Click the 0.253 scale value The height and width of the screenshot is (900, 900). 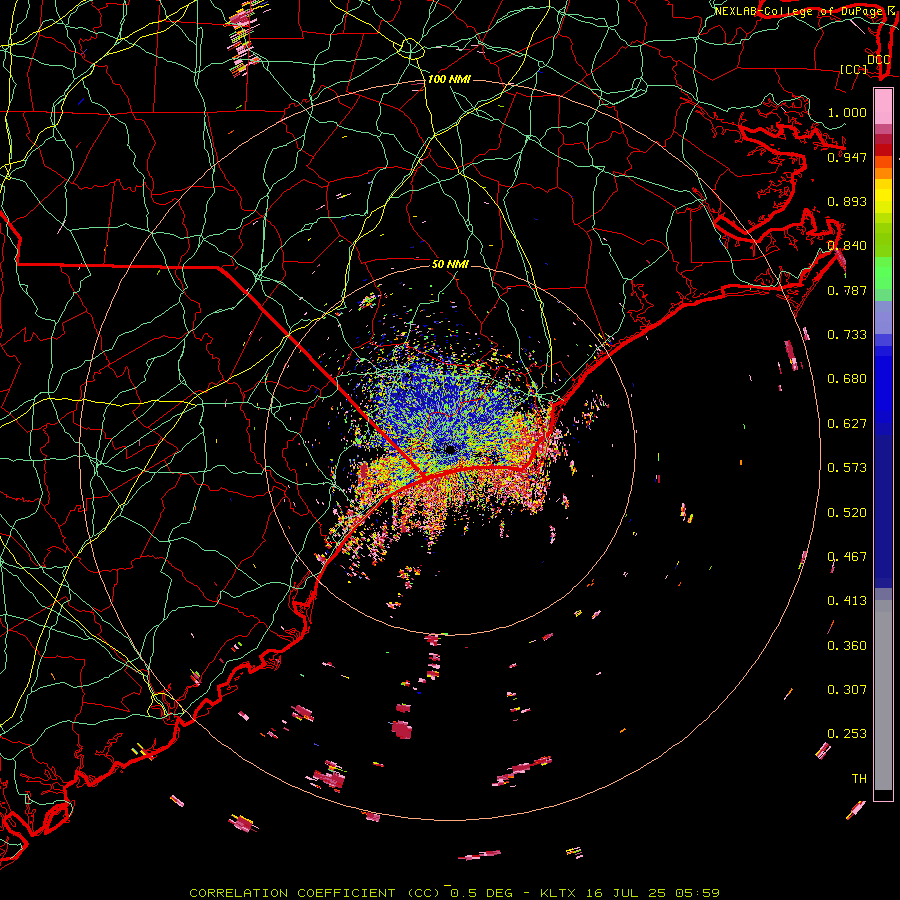pos(847,734)
